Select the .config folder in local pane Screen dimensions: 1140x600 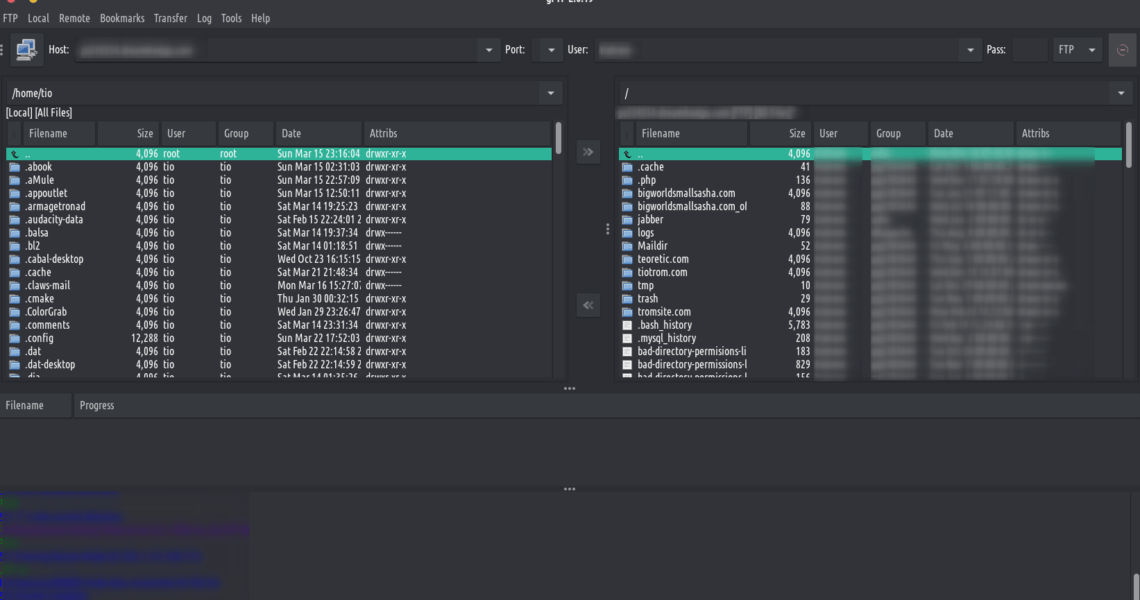(41, 338)
